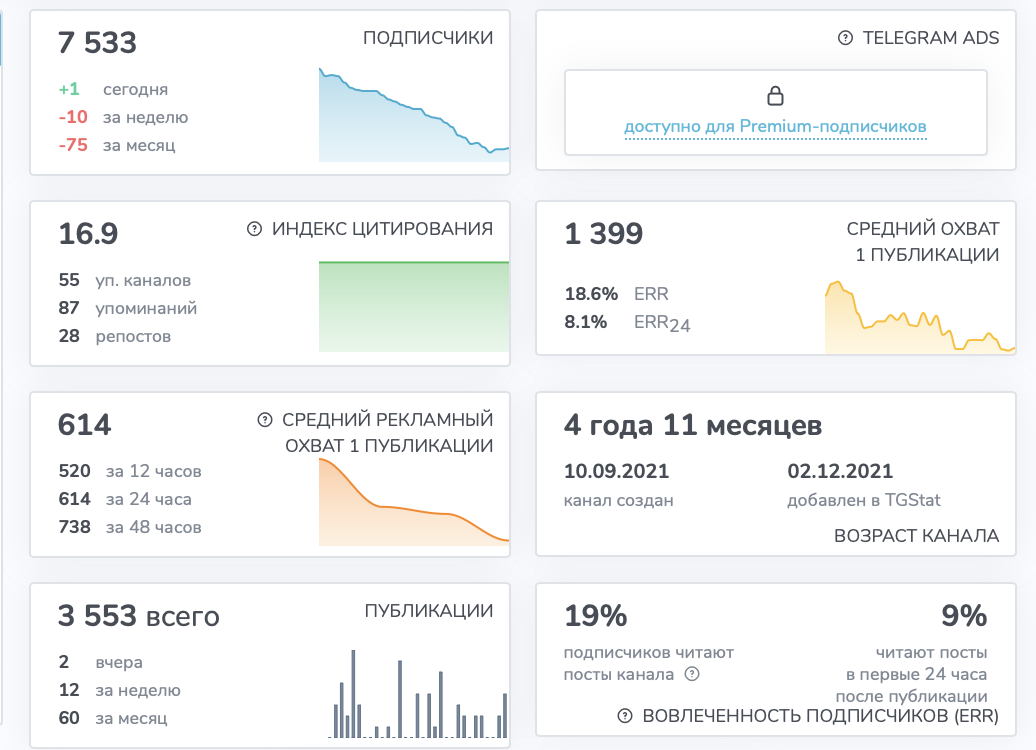Screen dimensions: 1036x750
Task: Select the 19% subscribers reading figure
Action: [x=595, y=615]
